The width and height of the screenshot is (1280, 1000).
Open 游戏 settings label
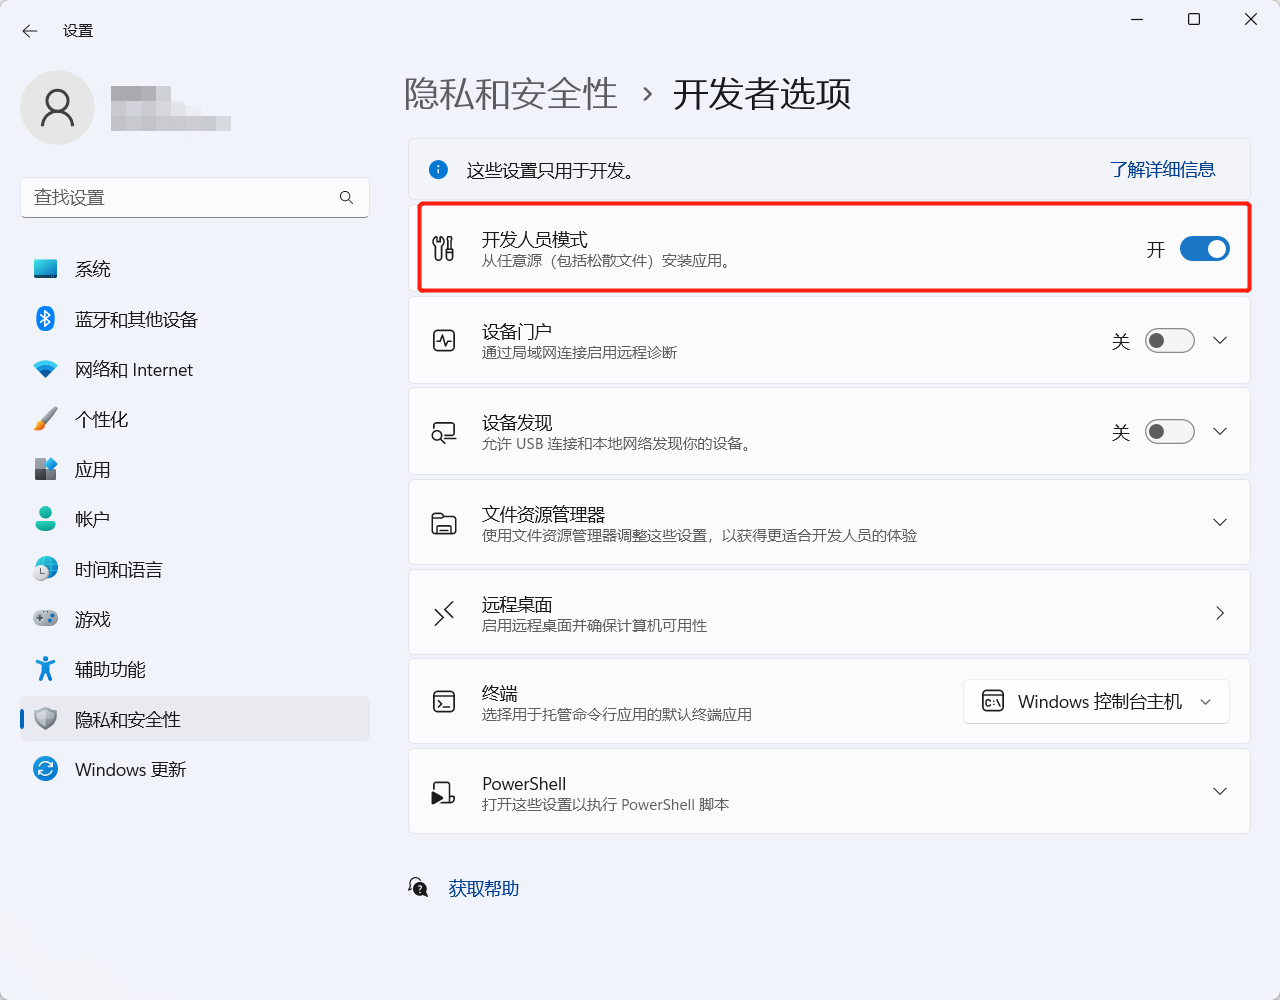point(93,619)
